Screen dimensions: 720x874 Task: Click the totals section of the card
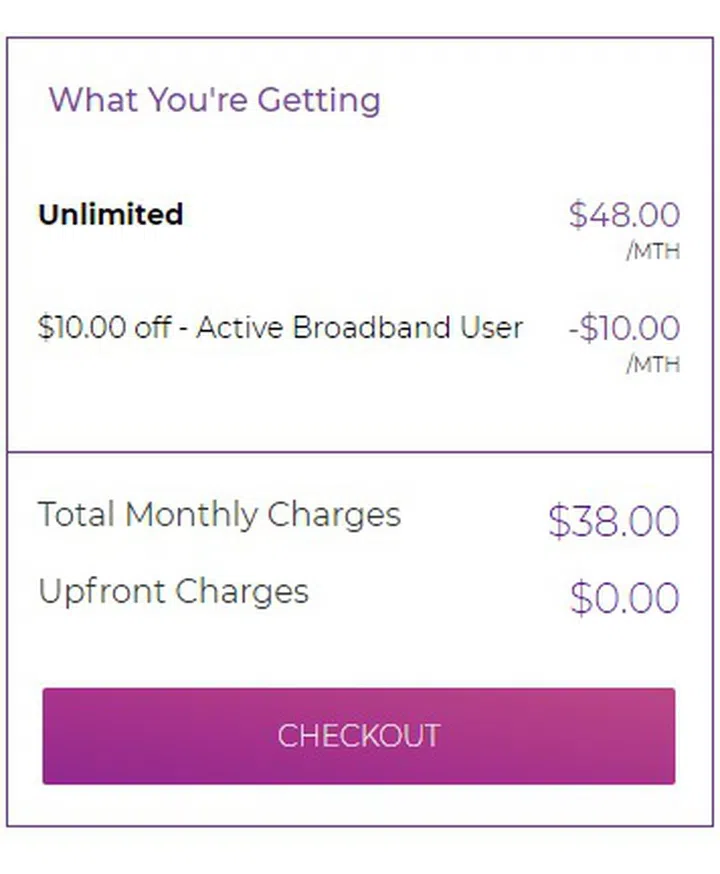click(360, 555)
